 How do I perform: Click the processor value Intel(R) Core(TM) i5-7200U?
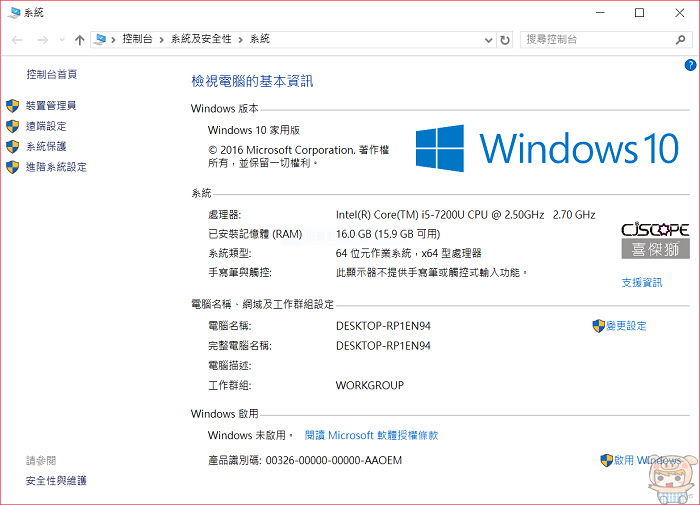(466, 215)
